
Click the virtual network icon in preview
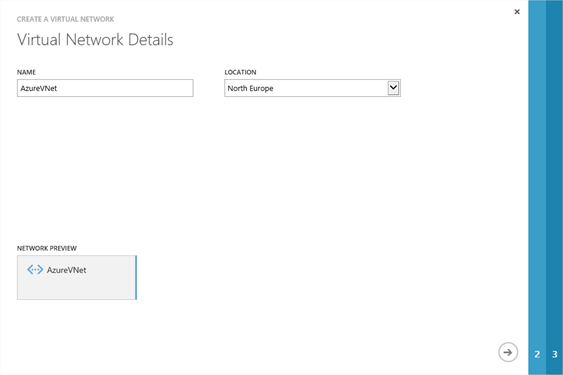point(35,269)
